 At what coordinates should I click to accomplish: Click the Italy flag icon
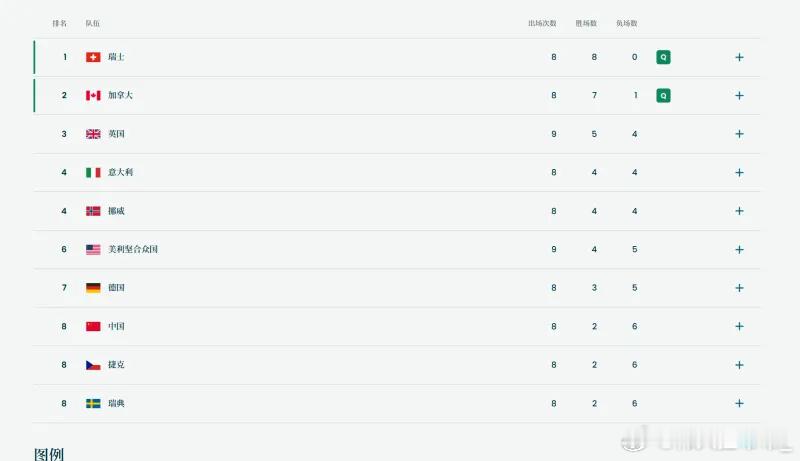pyautogui.click(x=93, y=172)
